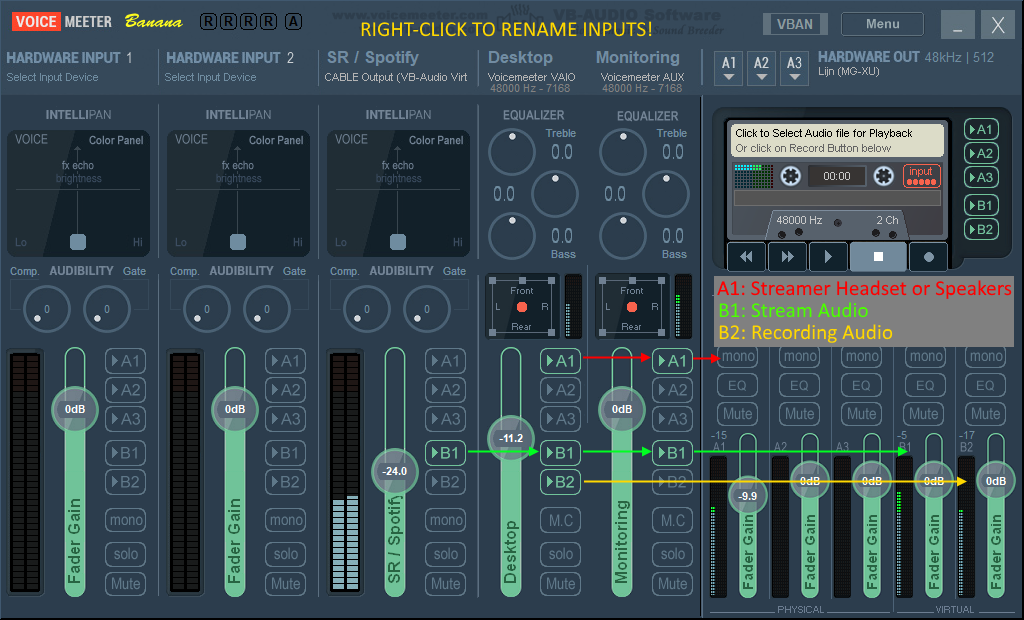Toggle A1 routing on Desktop strip
Image resolution: width=1024 pixels, height=620 pixels.
coord(560,361)
